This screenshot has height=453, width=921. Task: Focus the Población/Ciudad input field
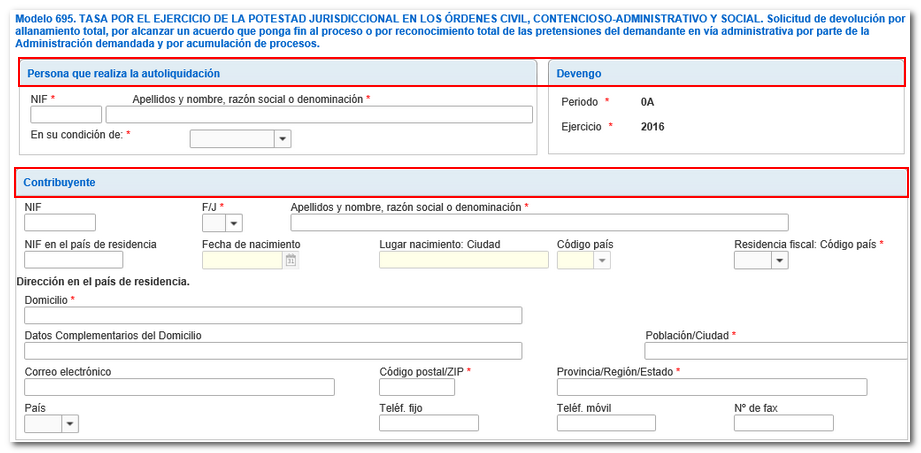point(780,351)
